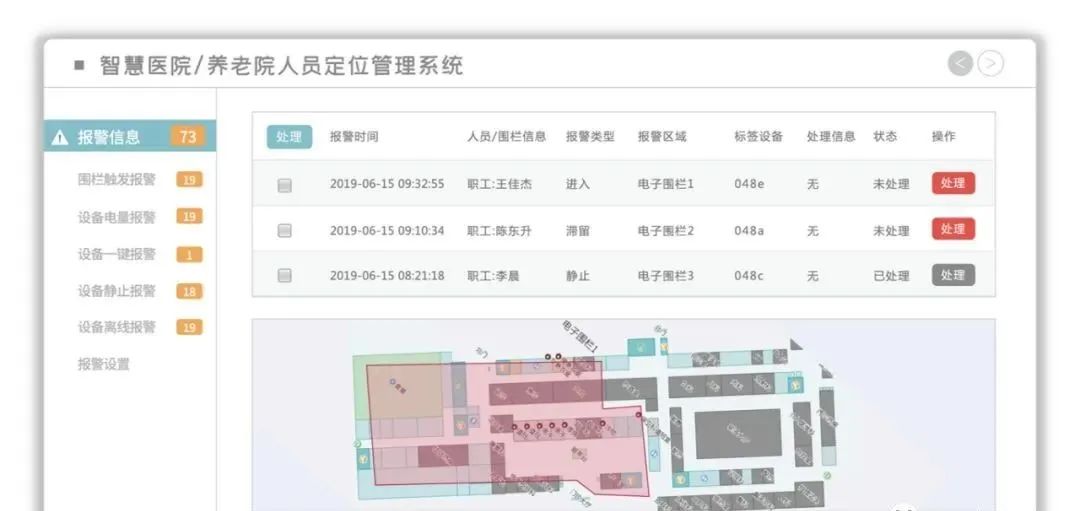
Task: Check the box for 李晨 alarm row
Action: click(285, 276)
